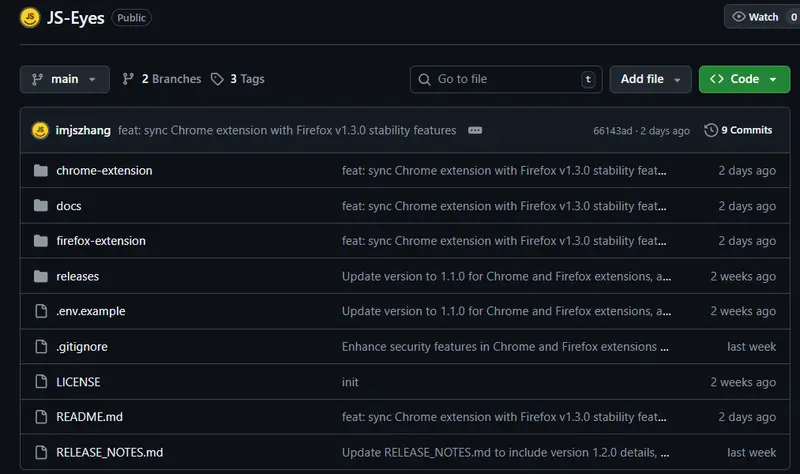The image size is (800, 474).
Task: Click the docs folder icon
Action: (x=41, y=206)
